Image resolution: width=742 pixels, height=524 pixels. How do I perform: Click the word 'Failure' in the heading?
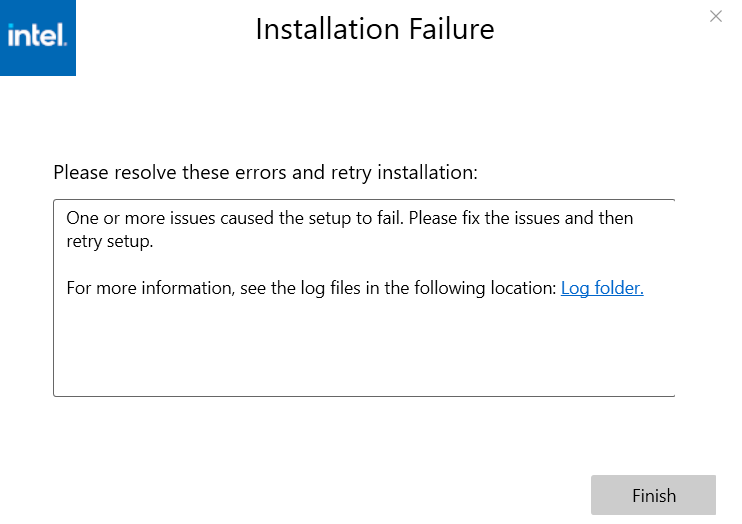pos(449,29)
